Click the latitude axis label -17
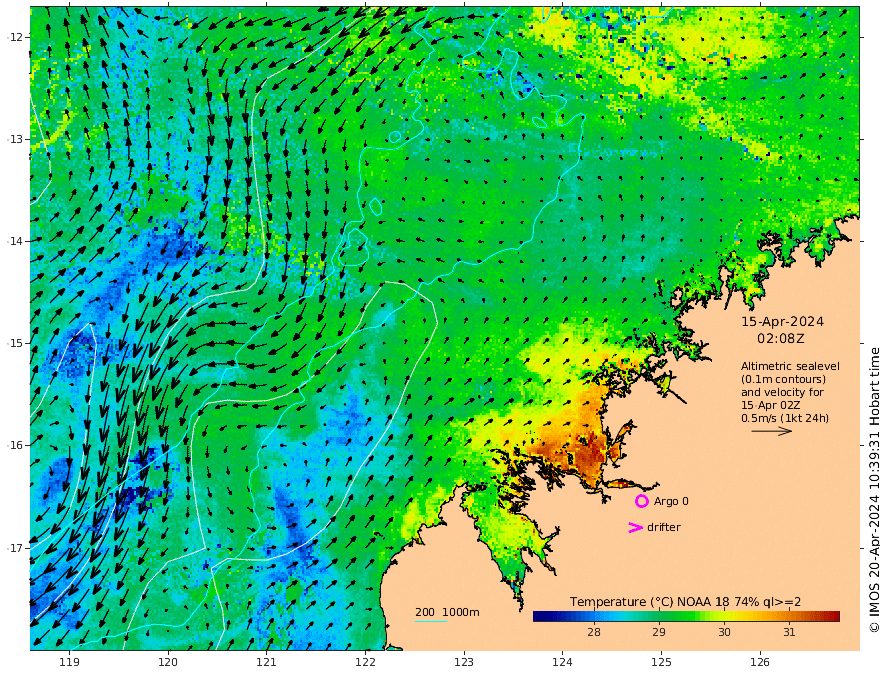The height and width of the screenshot is (680, 880). click(x=15, y=548)
